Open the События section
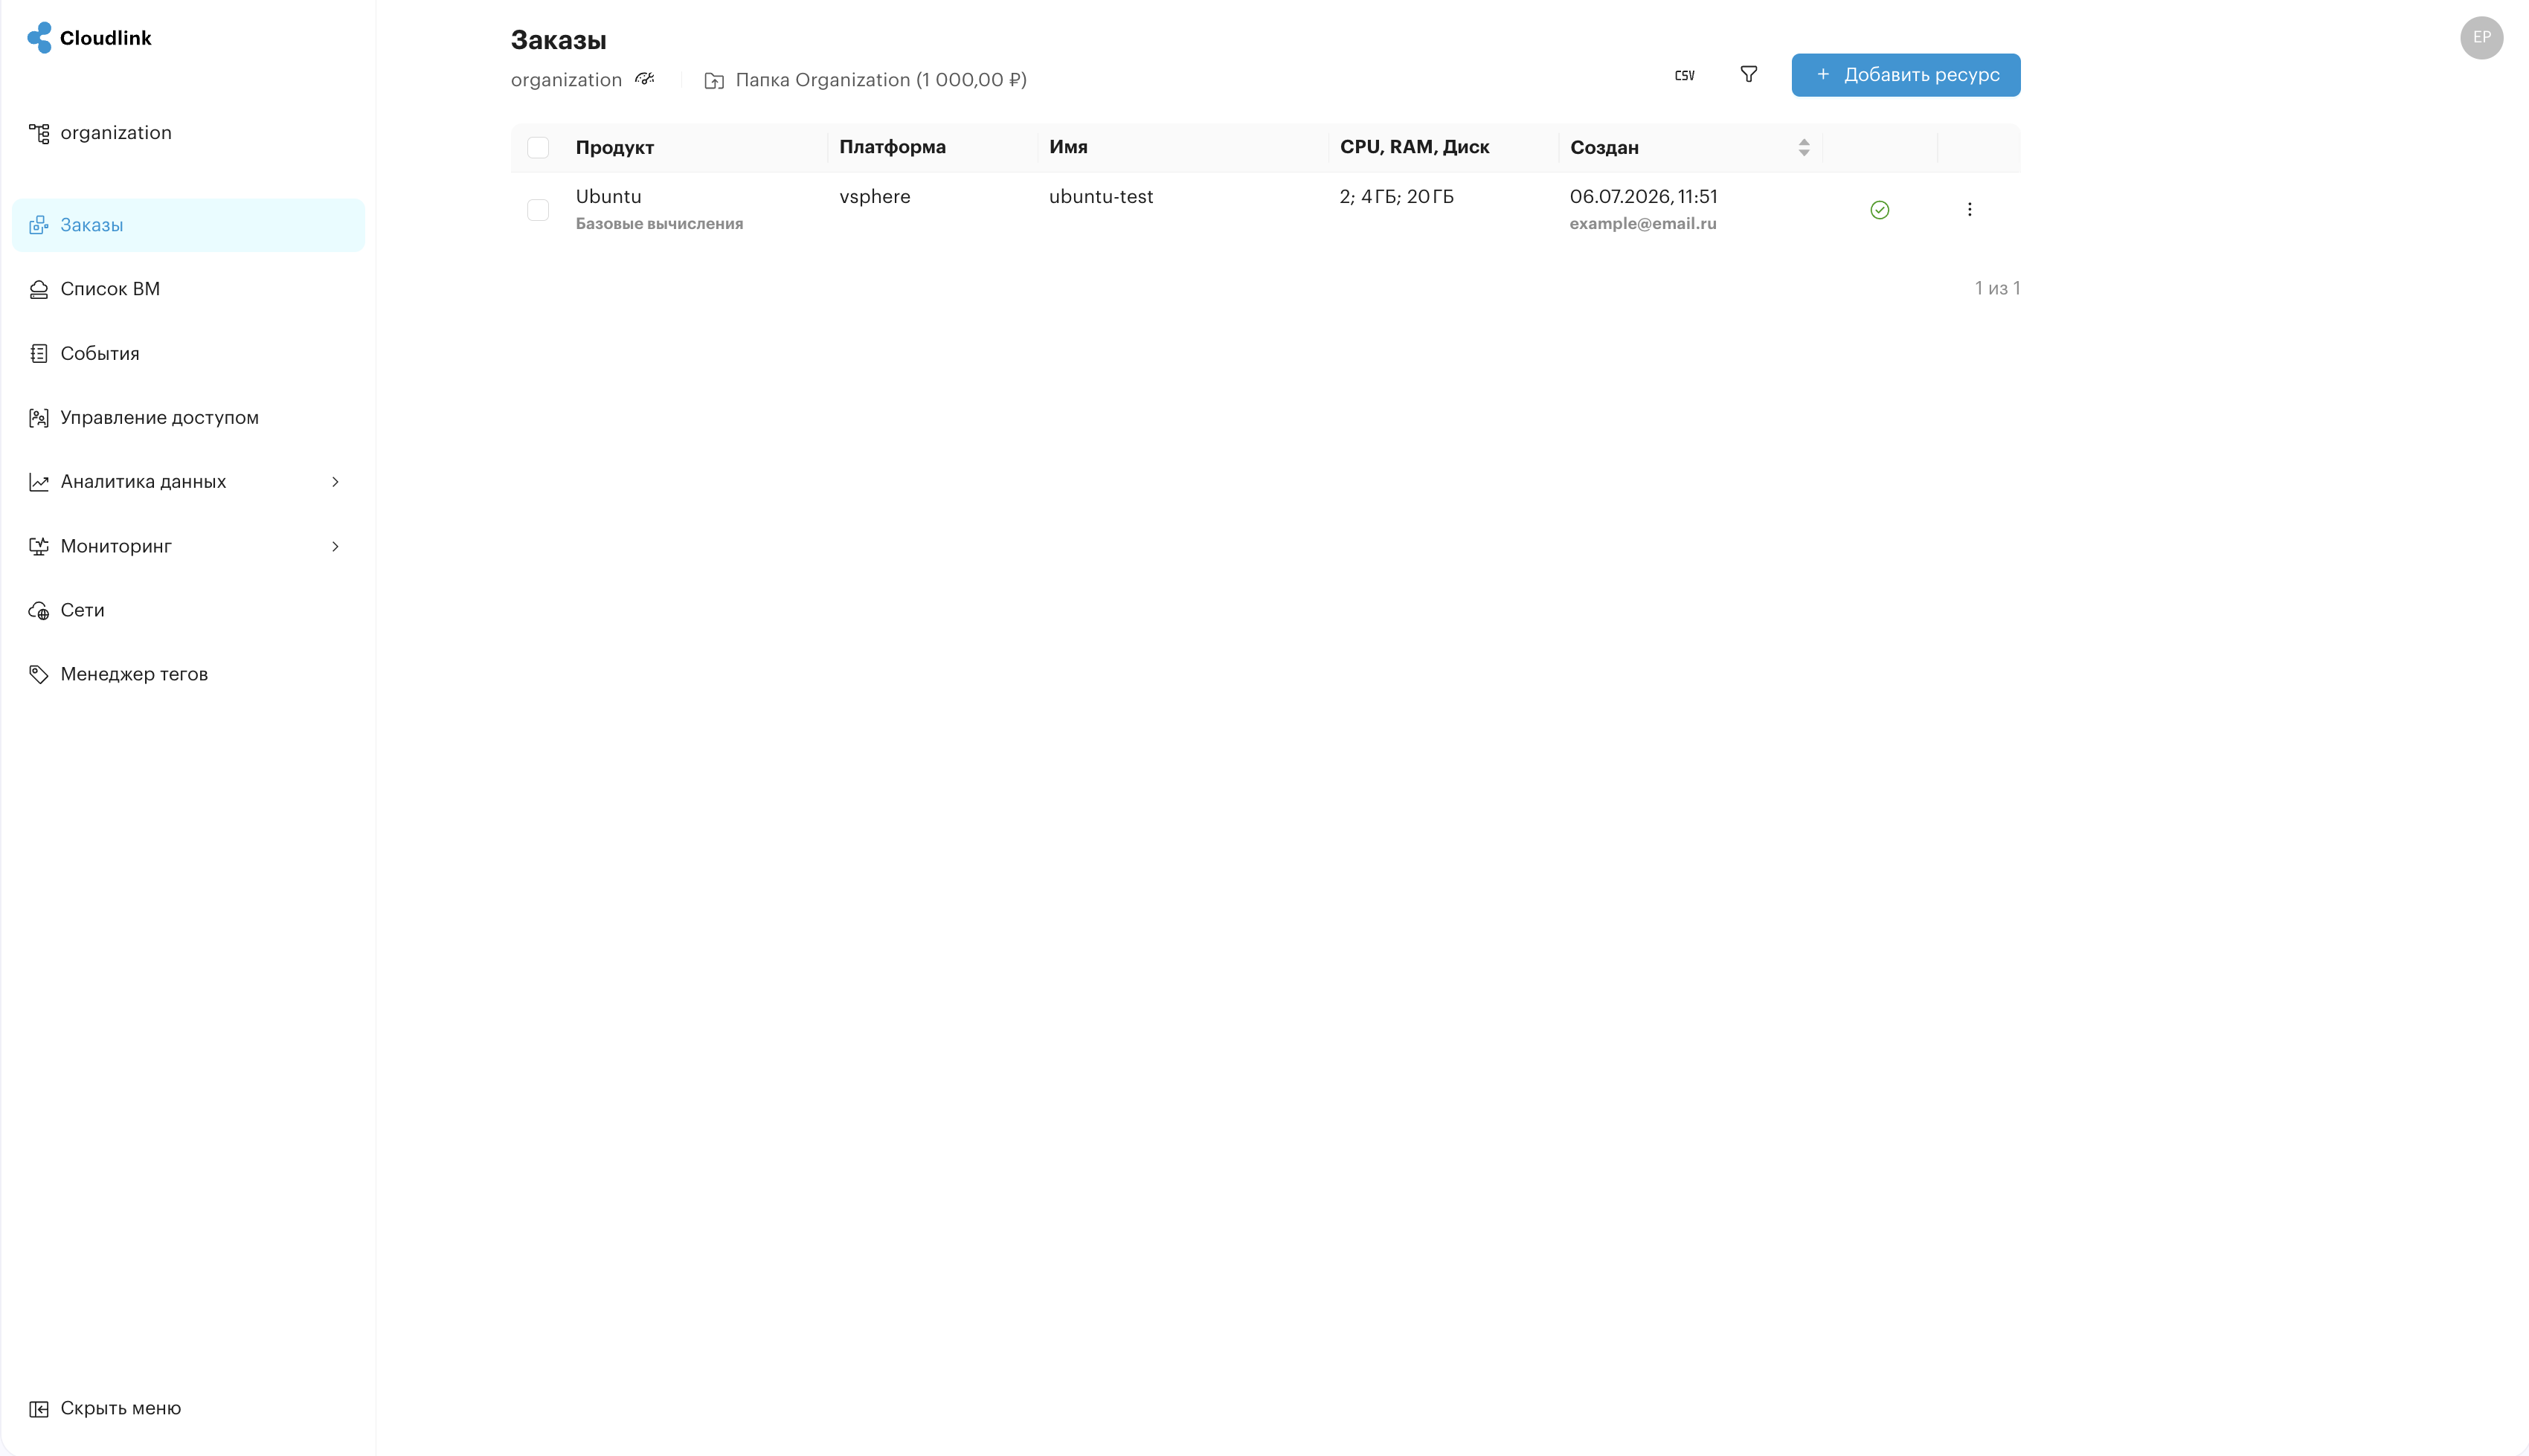The height and width of the screenshot is (1456, 2529). click(188, 353)
